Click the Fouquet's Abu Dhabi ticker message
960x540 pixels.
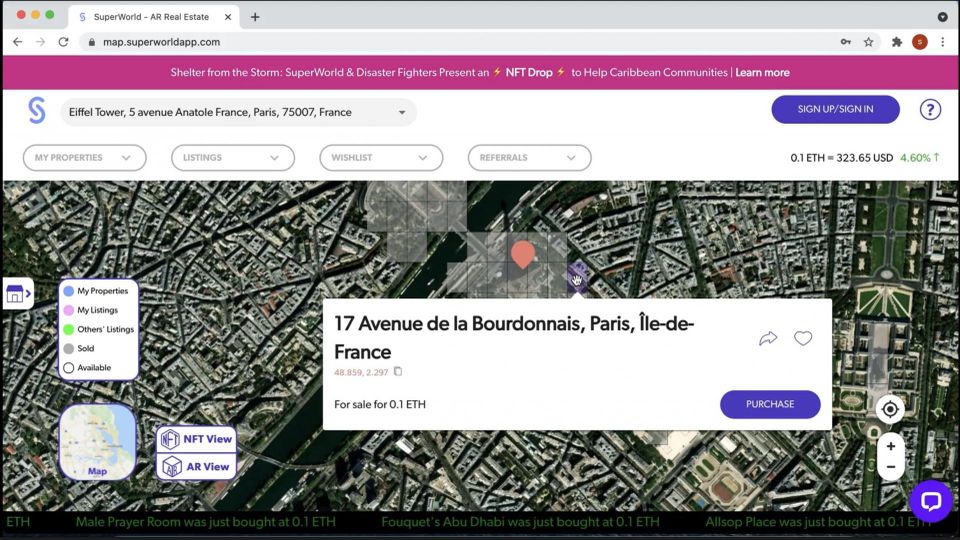click(520, 522)
